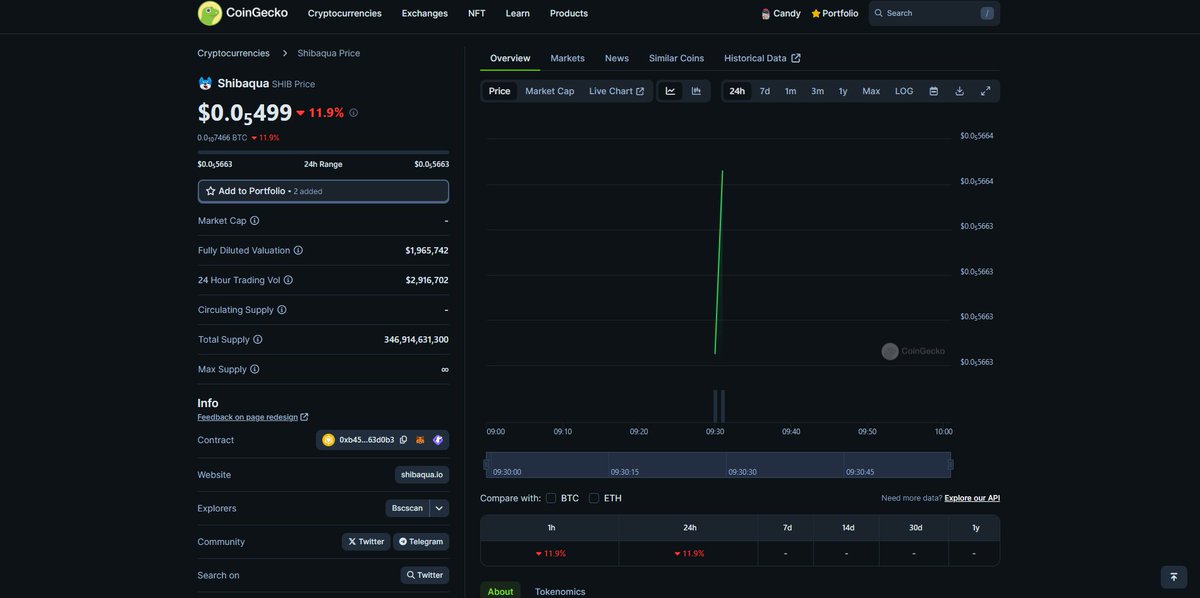The height and width of the screenshot is (598, 1200).
Task: Show Circulating Supply info icon
Action: coord(282,310)
